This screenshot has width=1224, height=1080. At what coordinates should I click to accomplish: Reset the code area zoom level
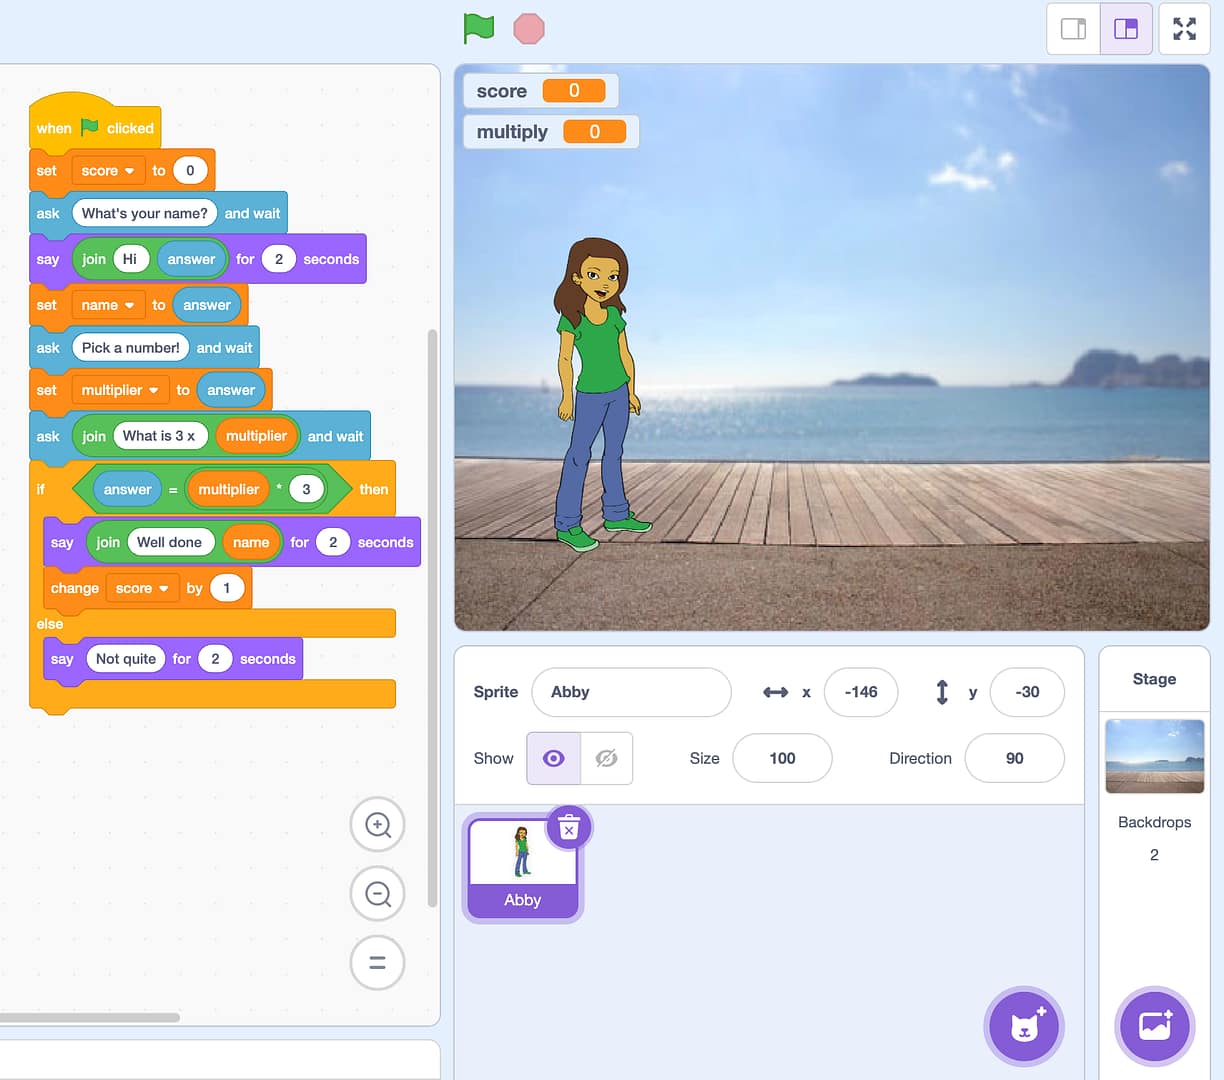(x=377, y=962)
